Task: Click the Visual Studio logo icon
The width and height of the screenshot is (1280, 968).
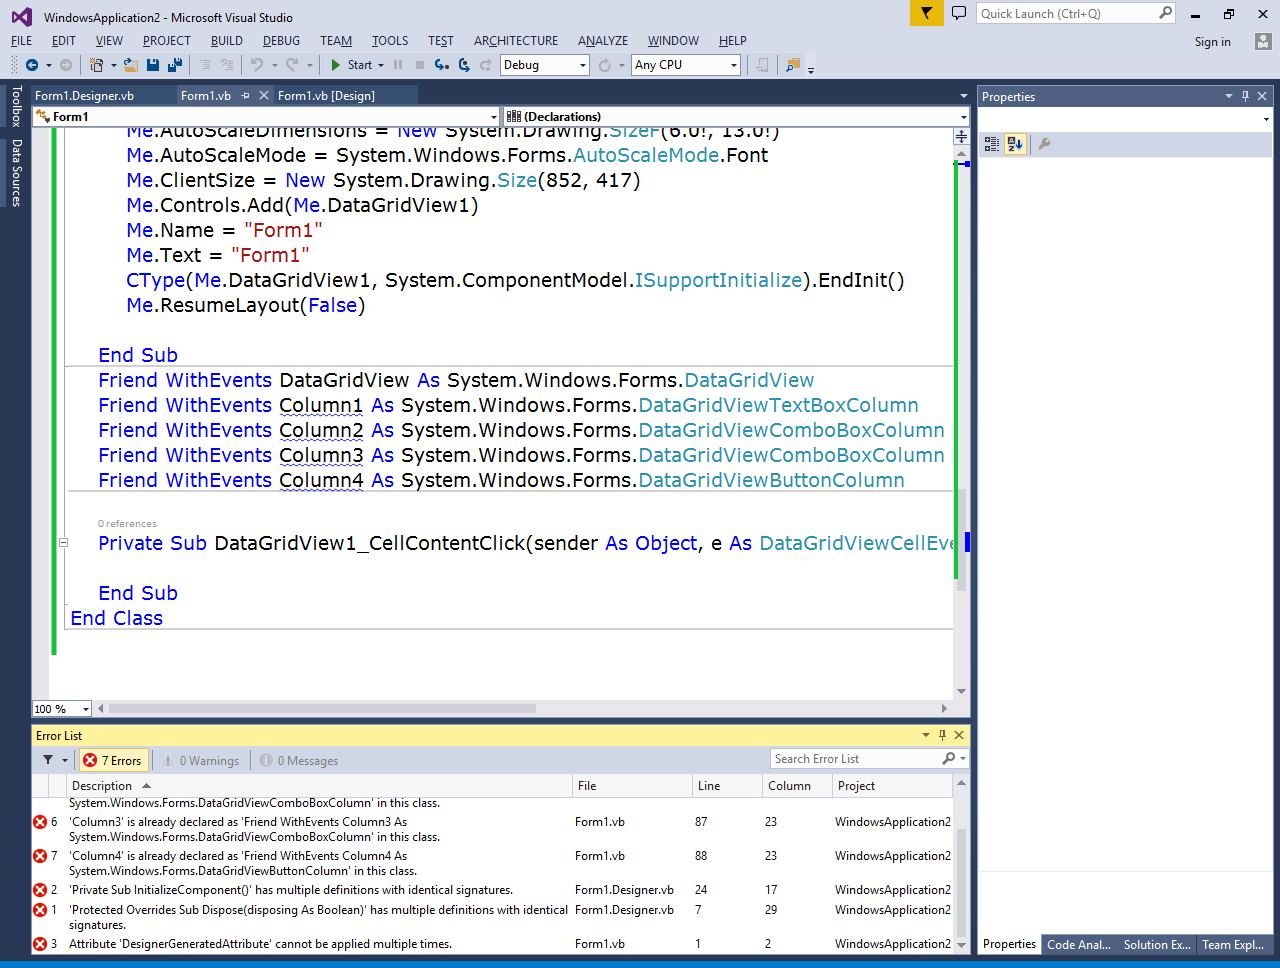Action: [x=21, y=17]
